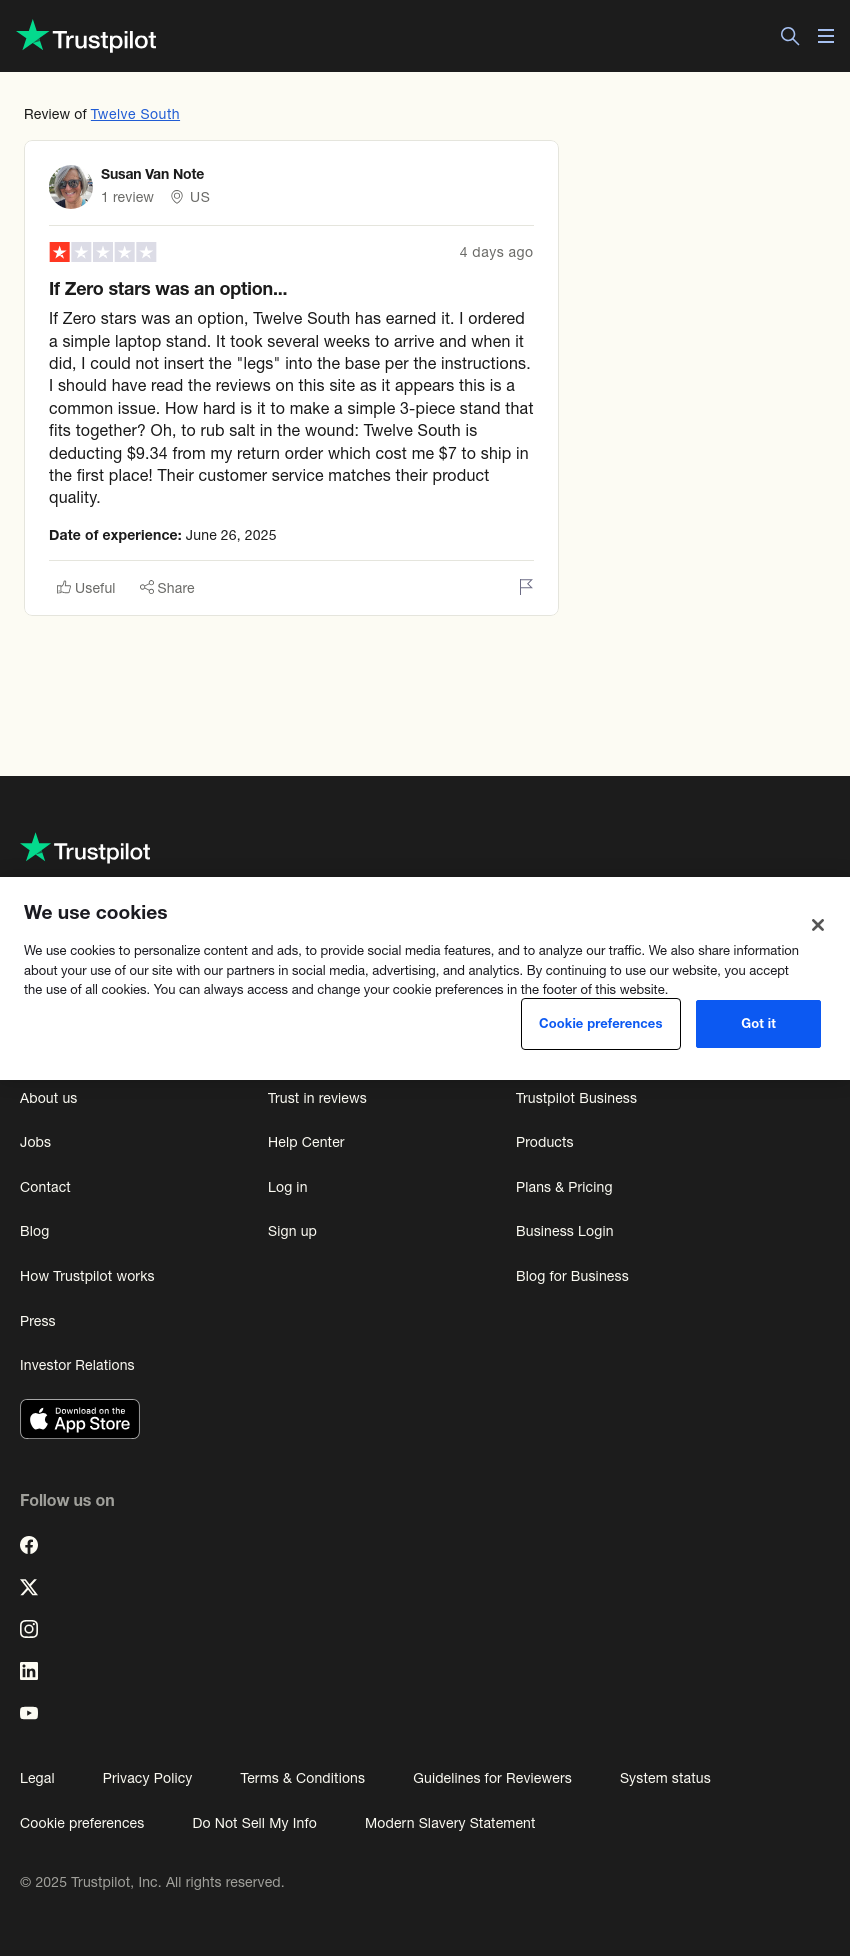The height and width of the screenshot is (1956, 850).
Task: Open Susan Van Note's reviewer profile
Action: point(152,174)
